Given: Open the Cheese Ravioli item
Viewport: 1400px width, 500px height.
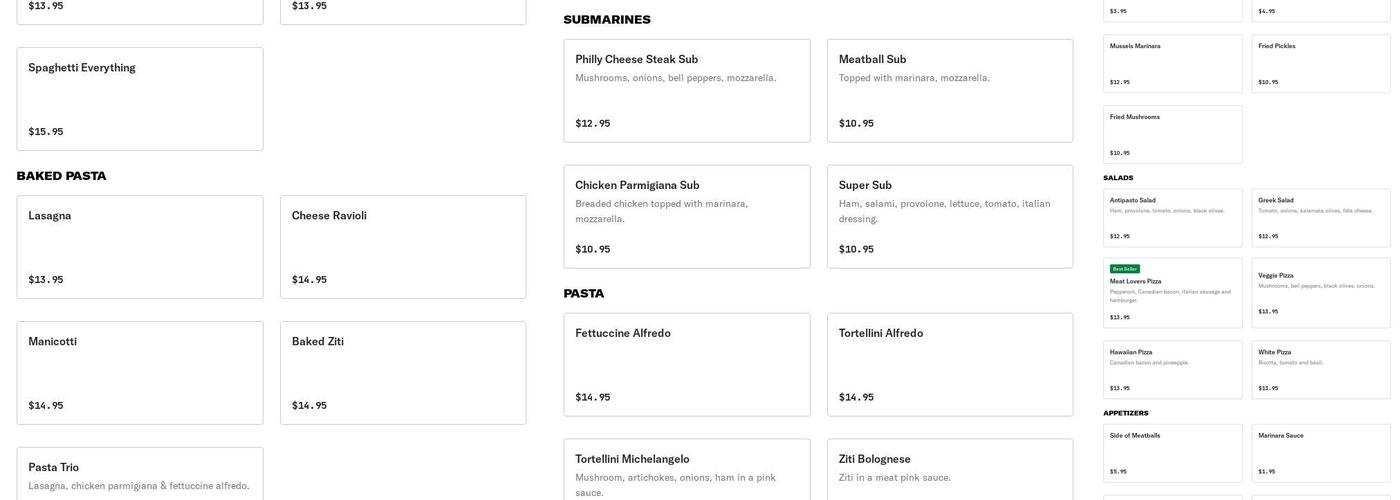Looking at the screenshot, I should pos(402,246).
